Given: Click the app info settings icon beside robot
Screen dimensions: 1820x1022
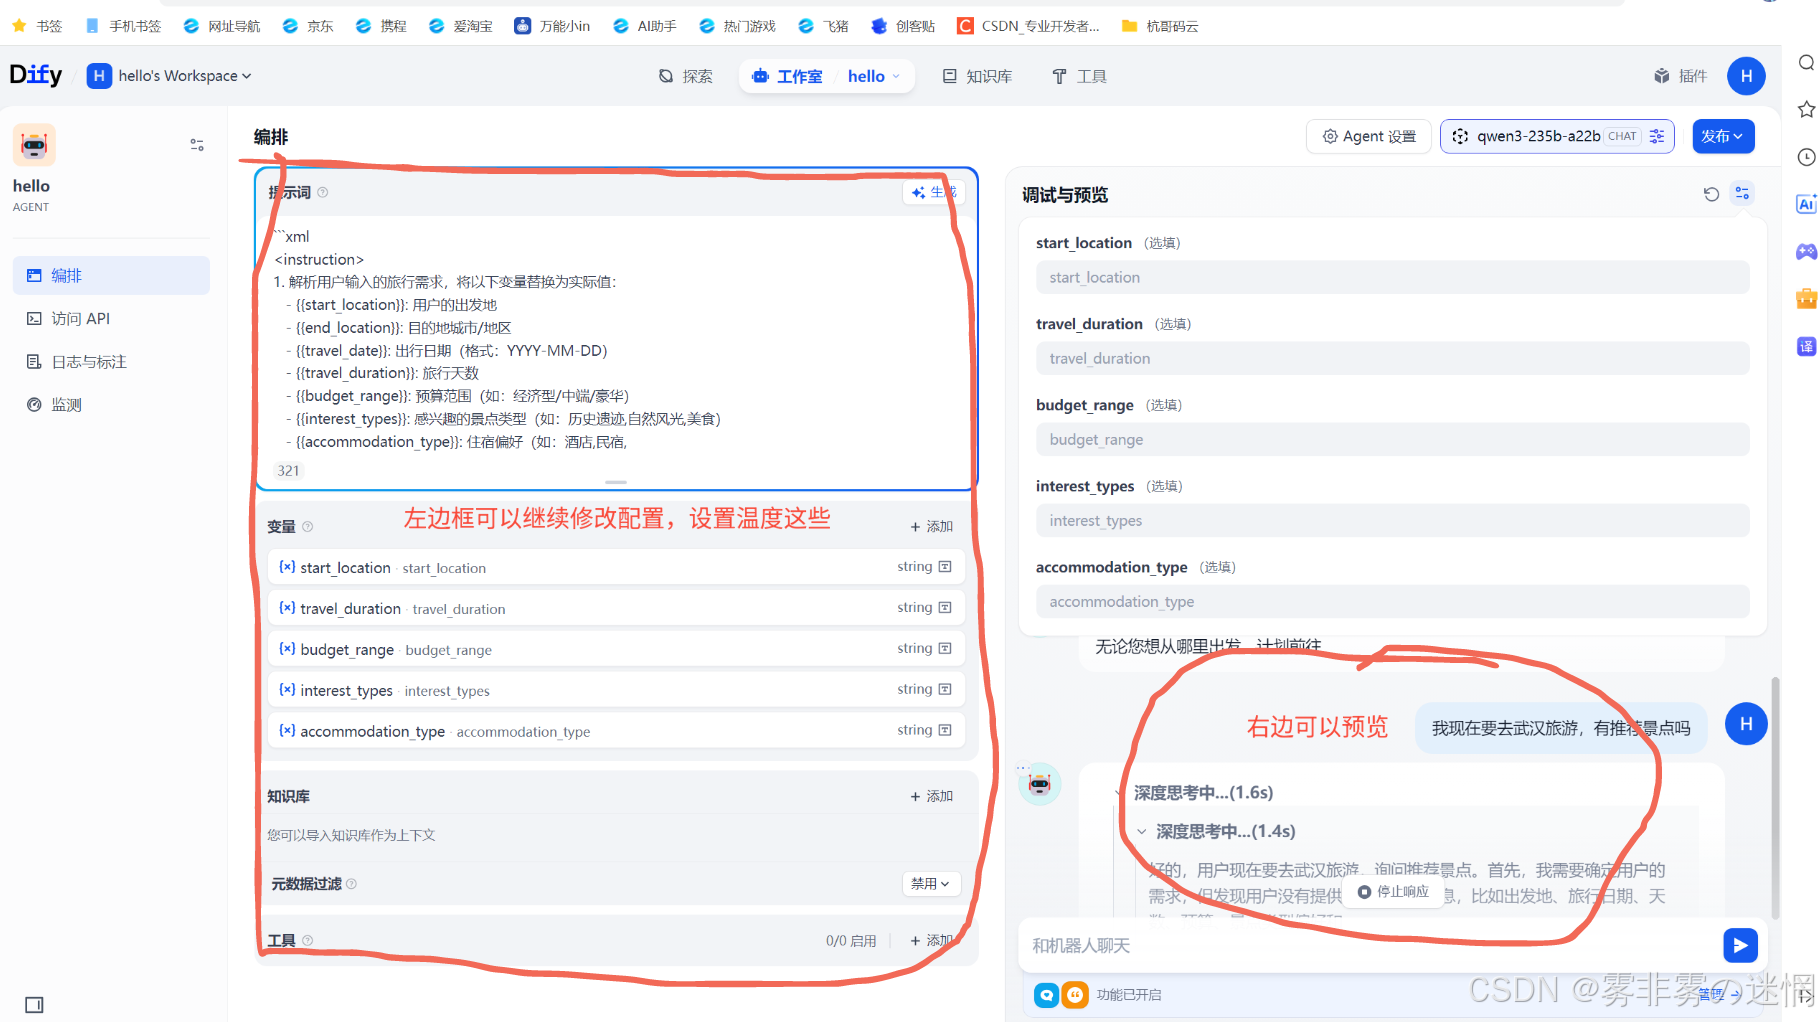Looking at the screenshot, I should [x=197, y=145].
